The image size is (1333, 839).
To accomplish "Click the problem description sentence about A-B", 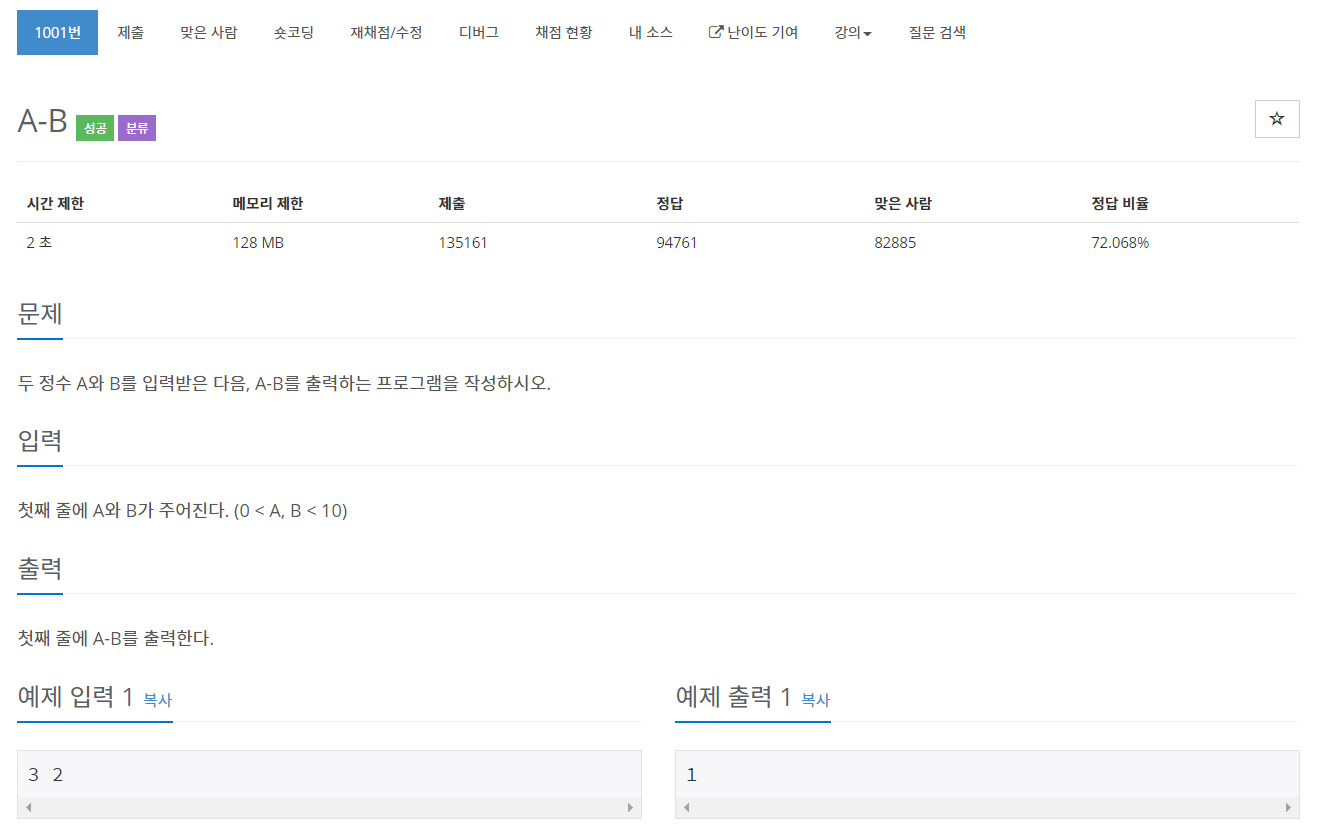I will tap(284, 383).
